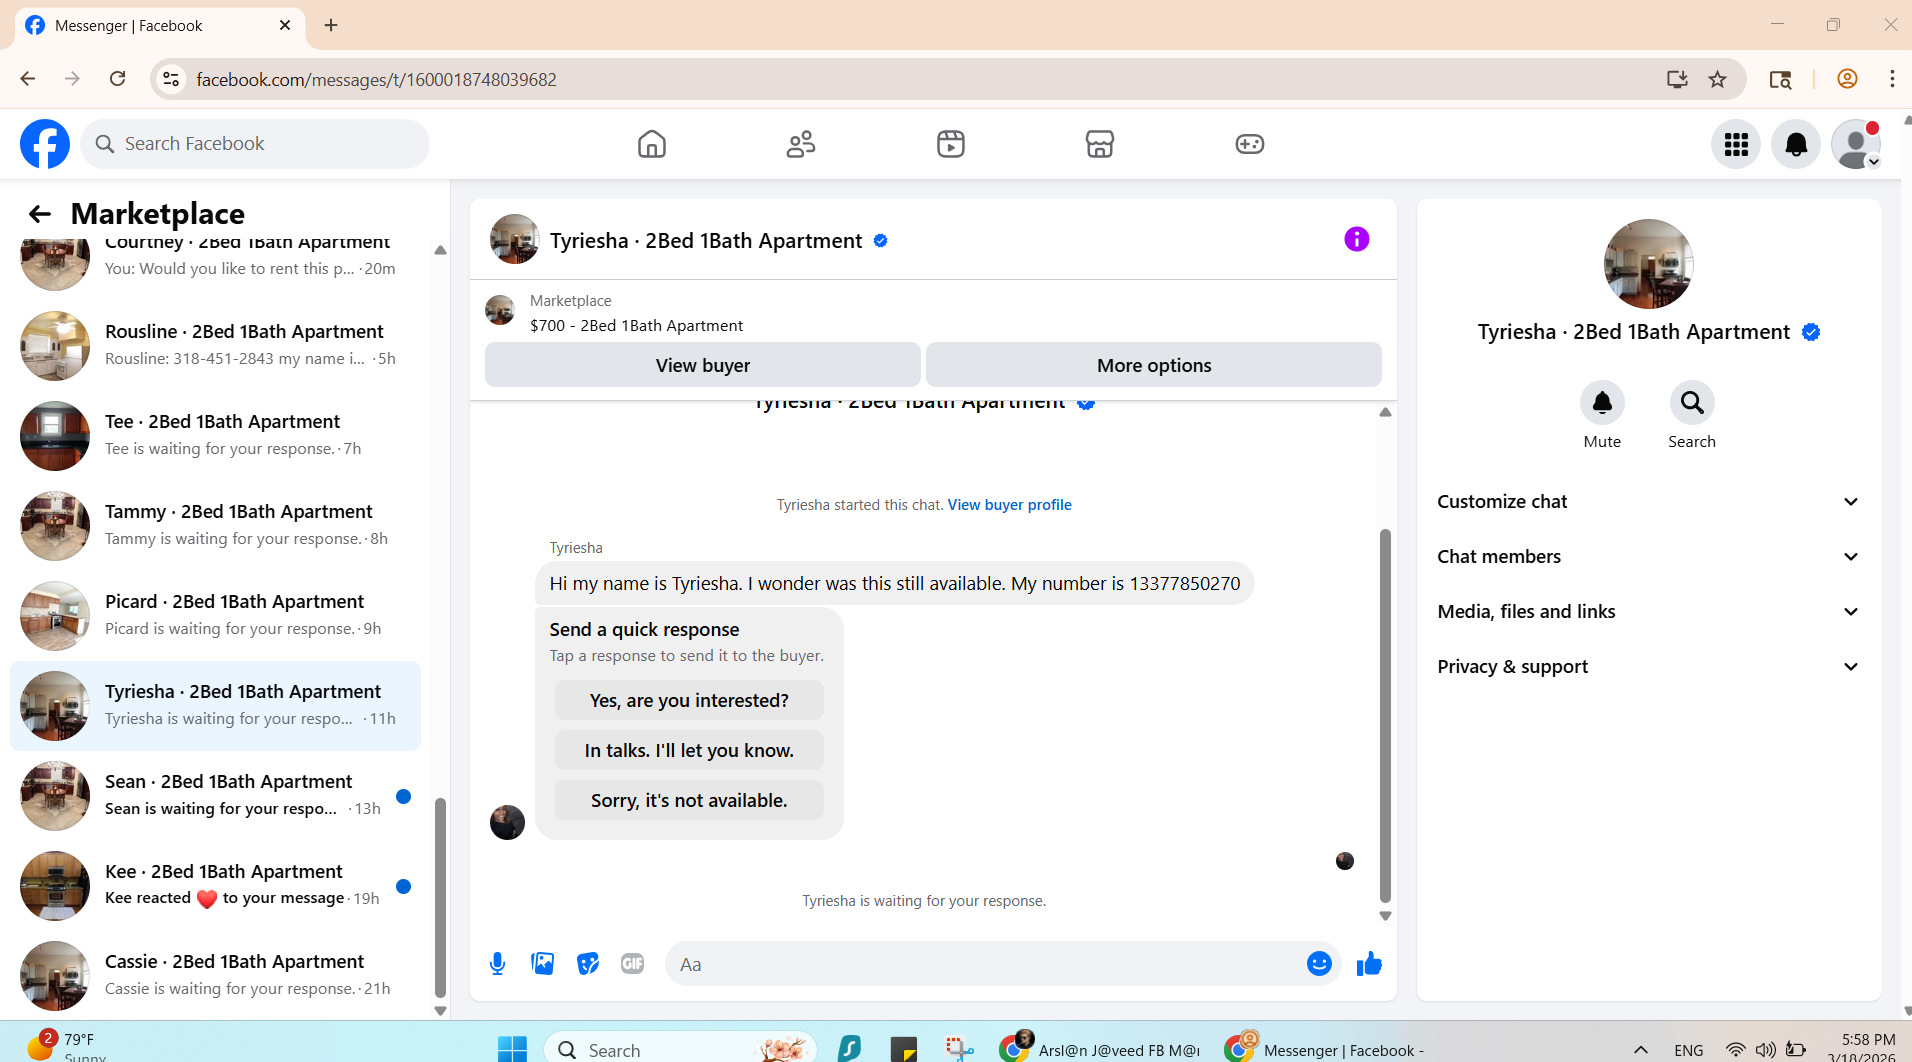
Task: Open the Facebook logo home link
Action: pyautogui.click(x=45, y=144)
